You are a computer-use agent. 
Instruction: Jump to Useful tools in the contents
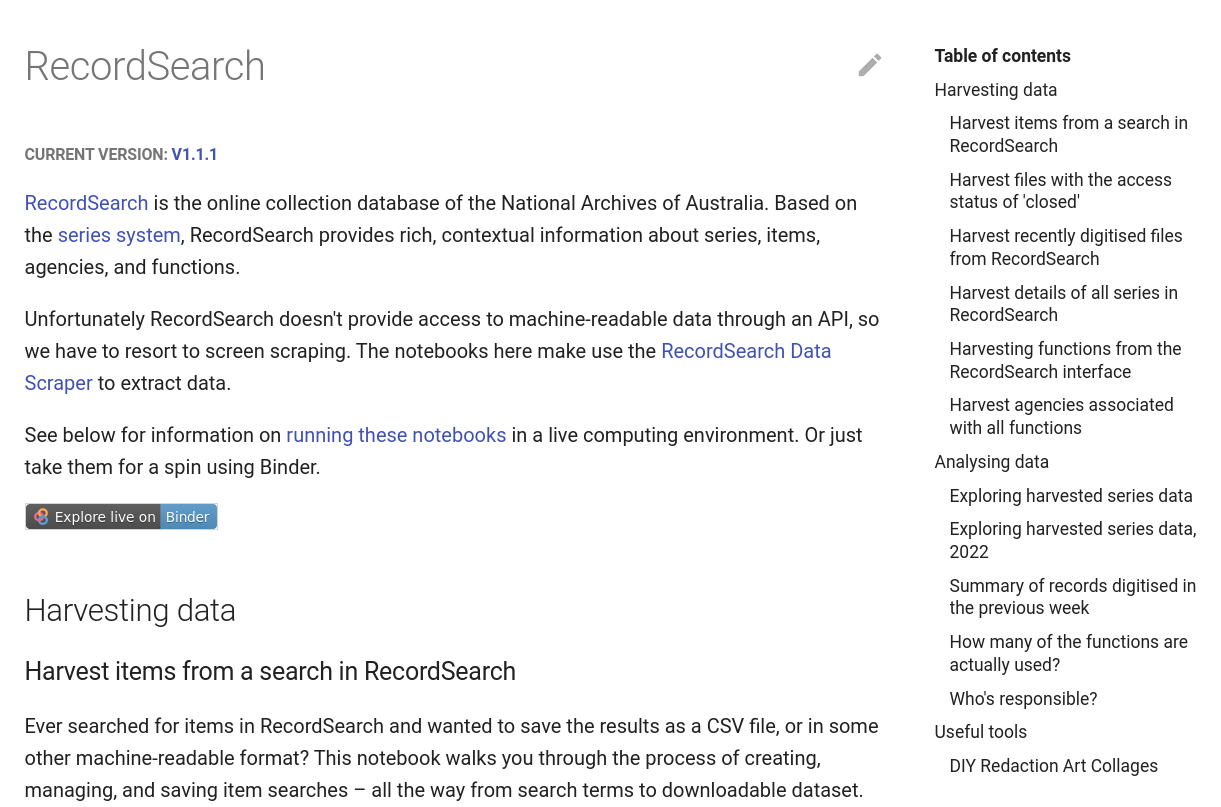pos(981,732)
